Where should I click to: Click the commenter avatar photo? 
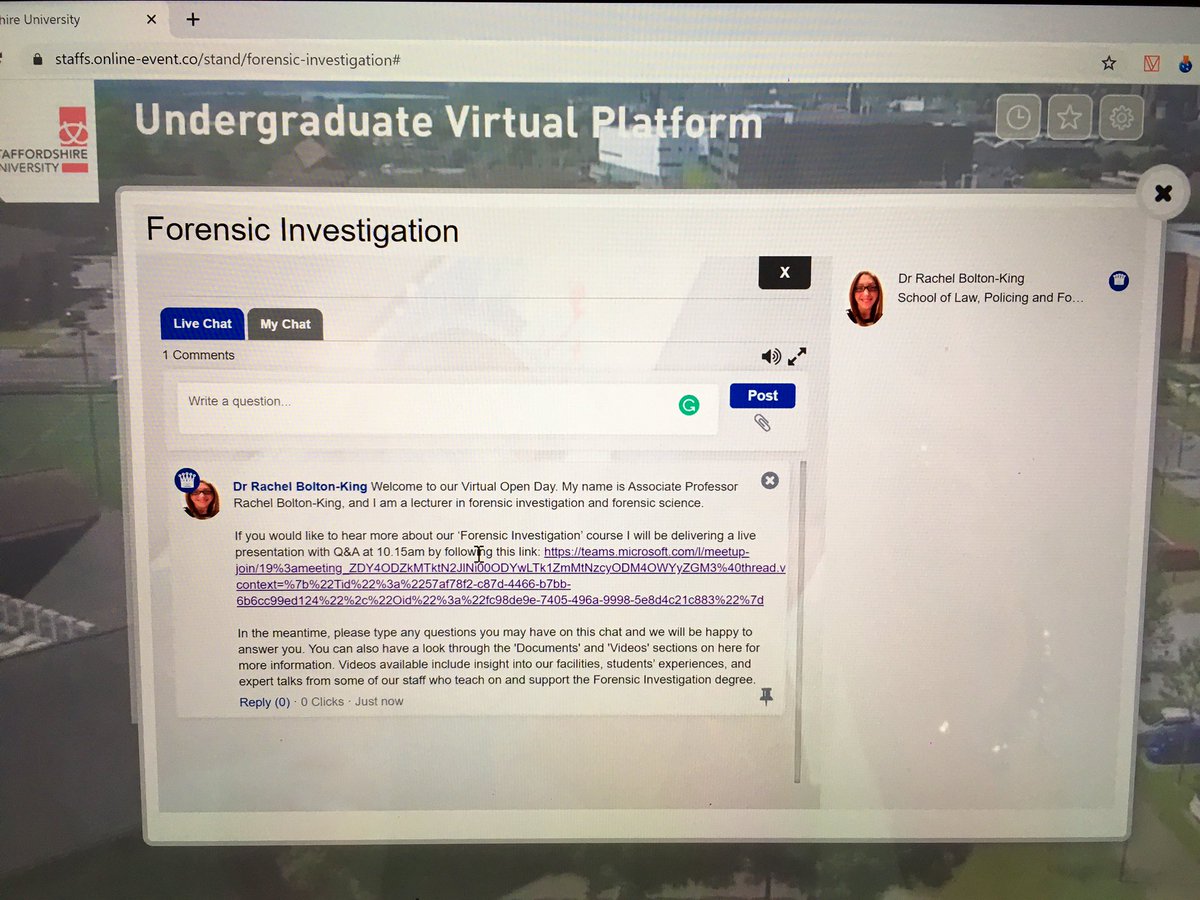tap(201, 498)
